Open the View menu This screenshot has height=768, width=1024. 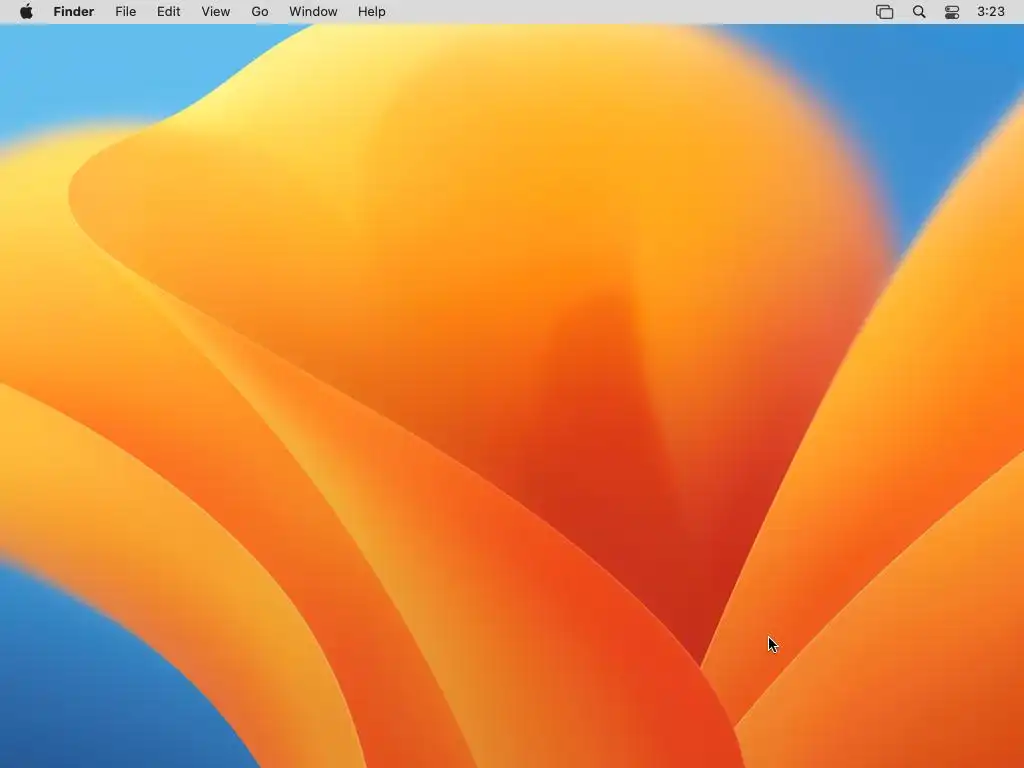pyautogui.click(x=216, y=12)
